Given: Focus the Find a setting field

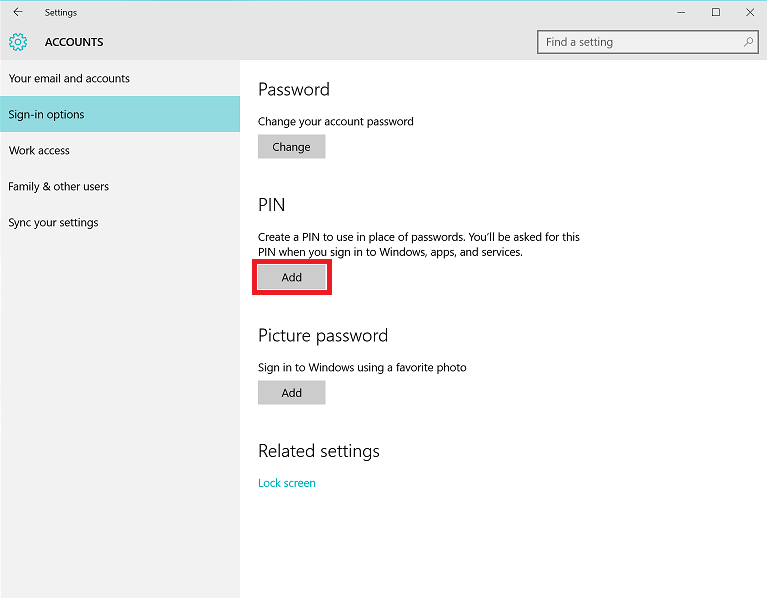Looking at the screenshot, I should 648,42.
